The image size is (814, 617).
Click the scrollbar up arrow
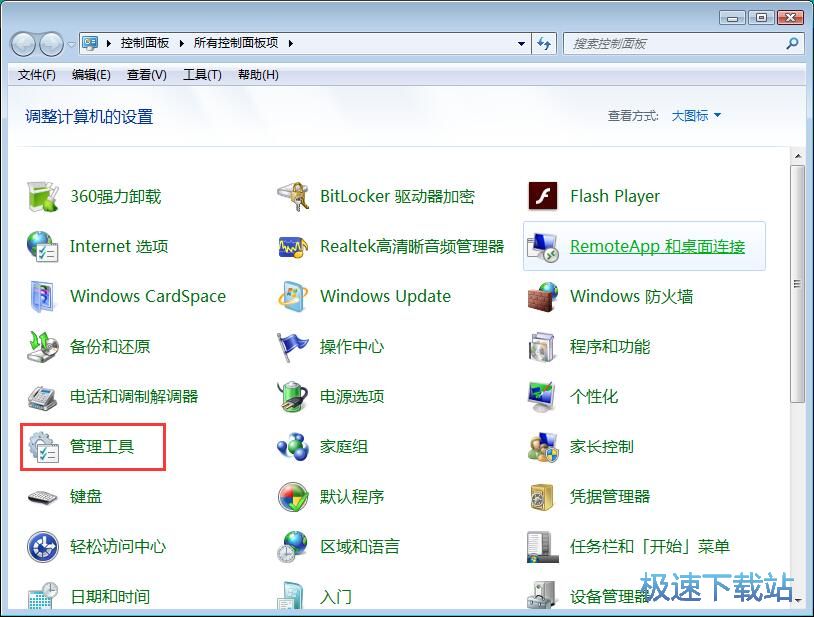[797, 156]
